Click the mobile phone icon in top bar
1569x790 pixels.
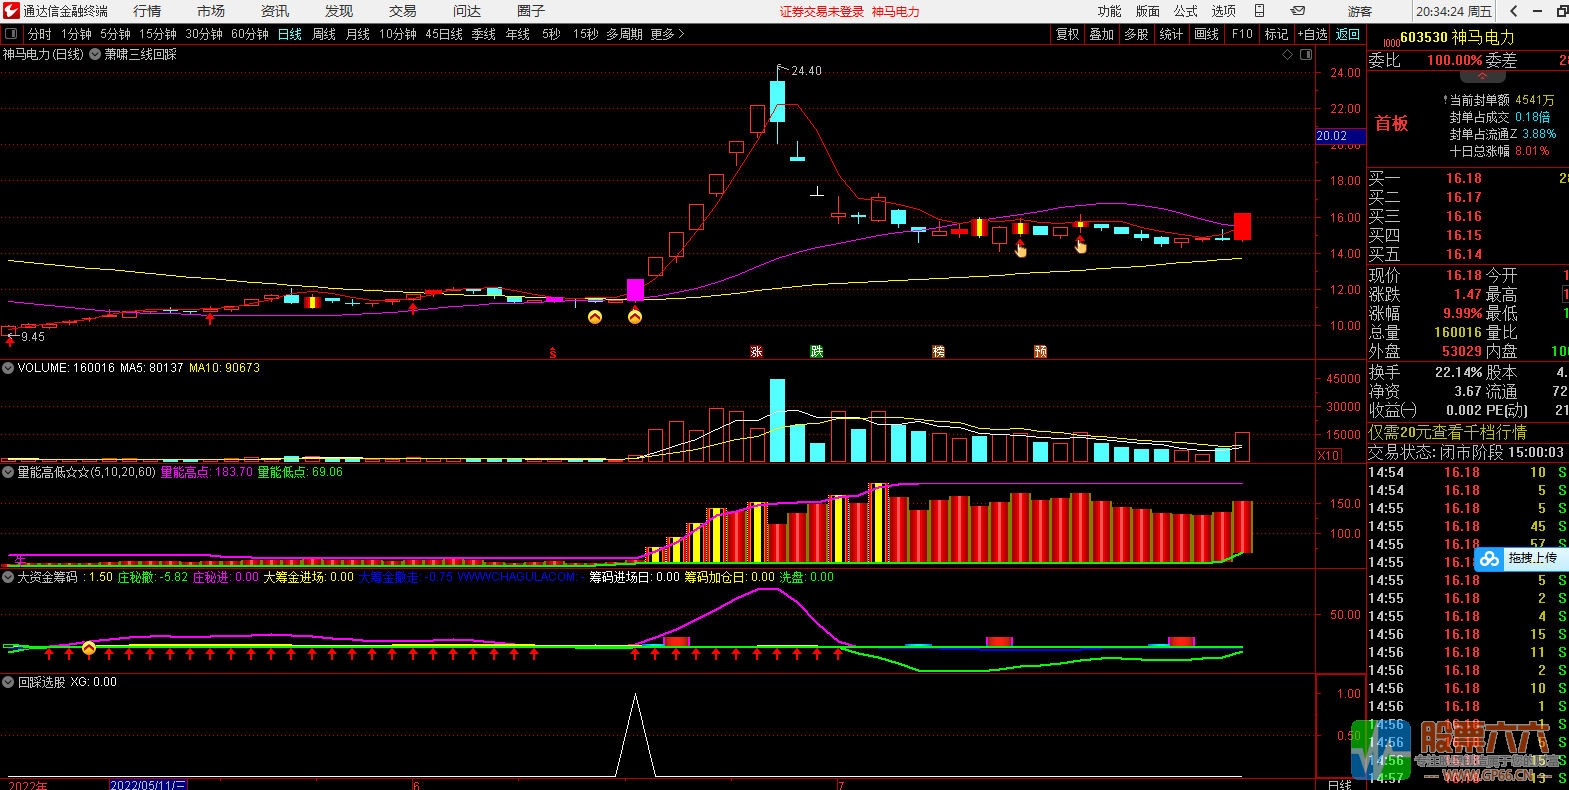[x=1259, y=11]
